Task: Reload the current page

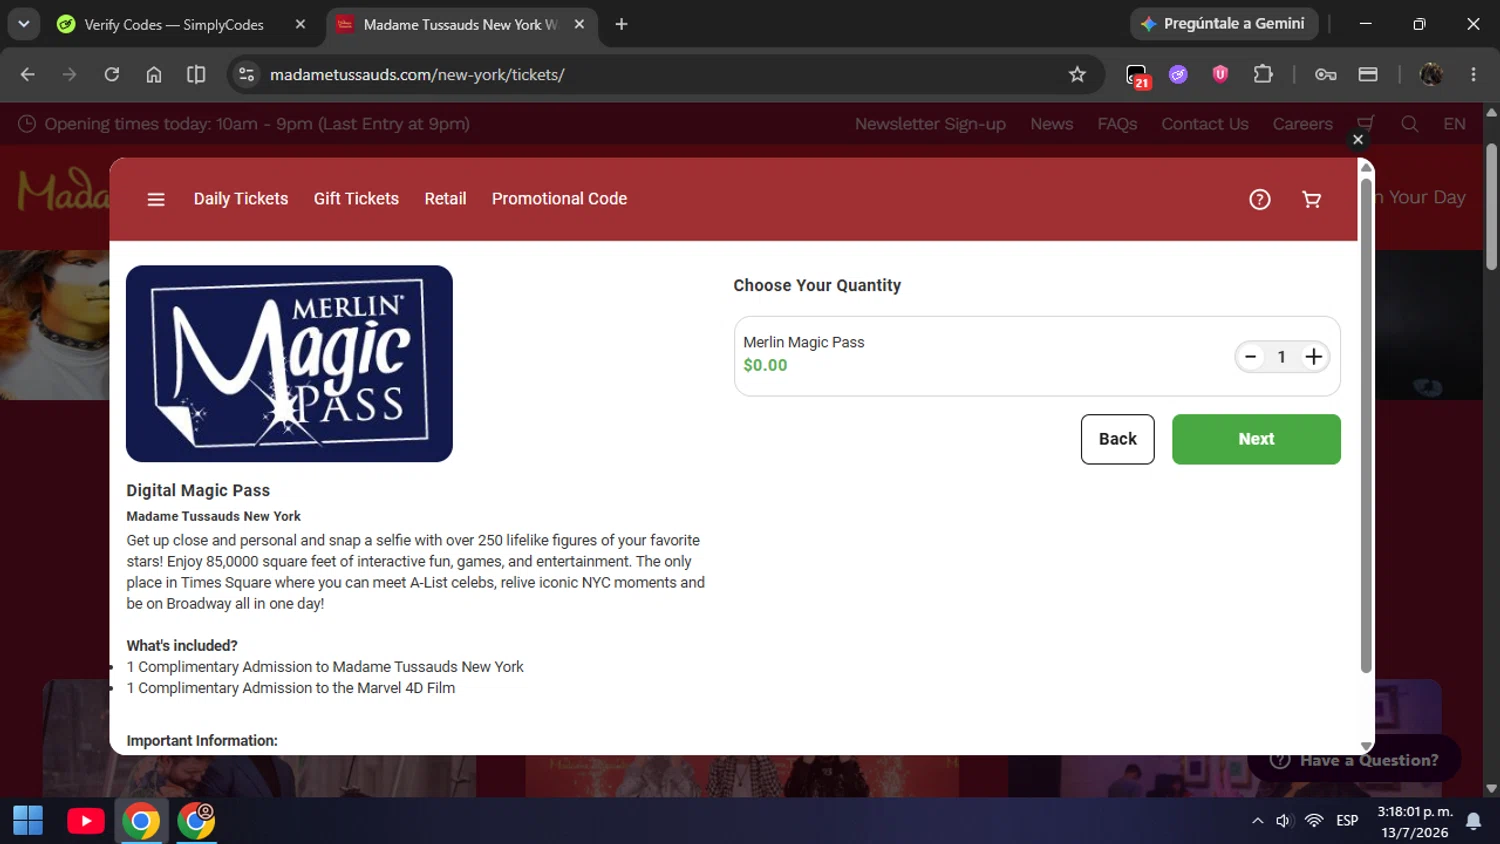Action: pos(112,74)
